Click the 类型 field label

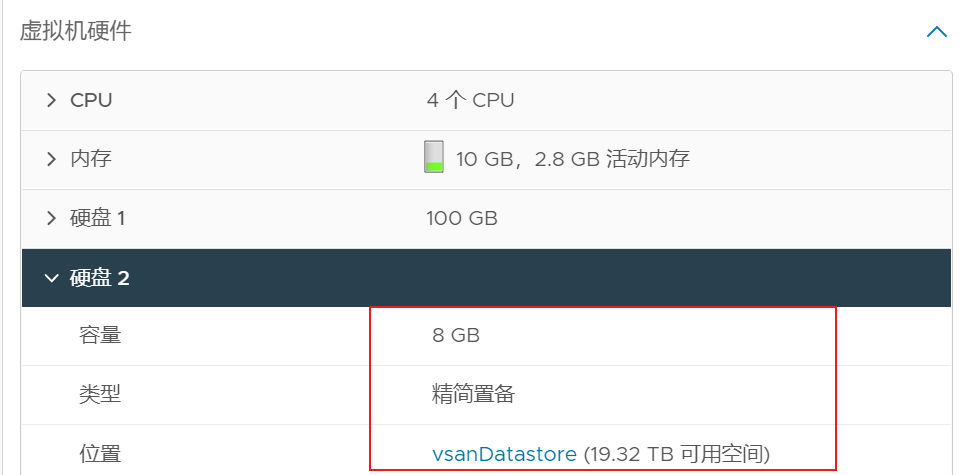[100, 395]
